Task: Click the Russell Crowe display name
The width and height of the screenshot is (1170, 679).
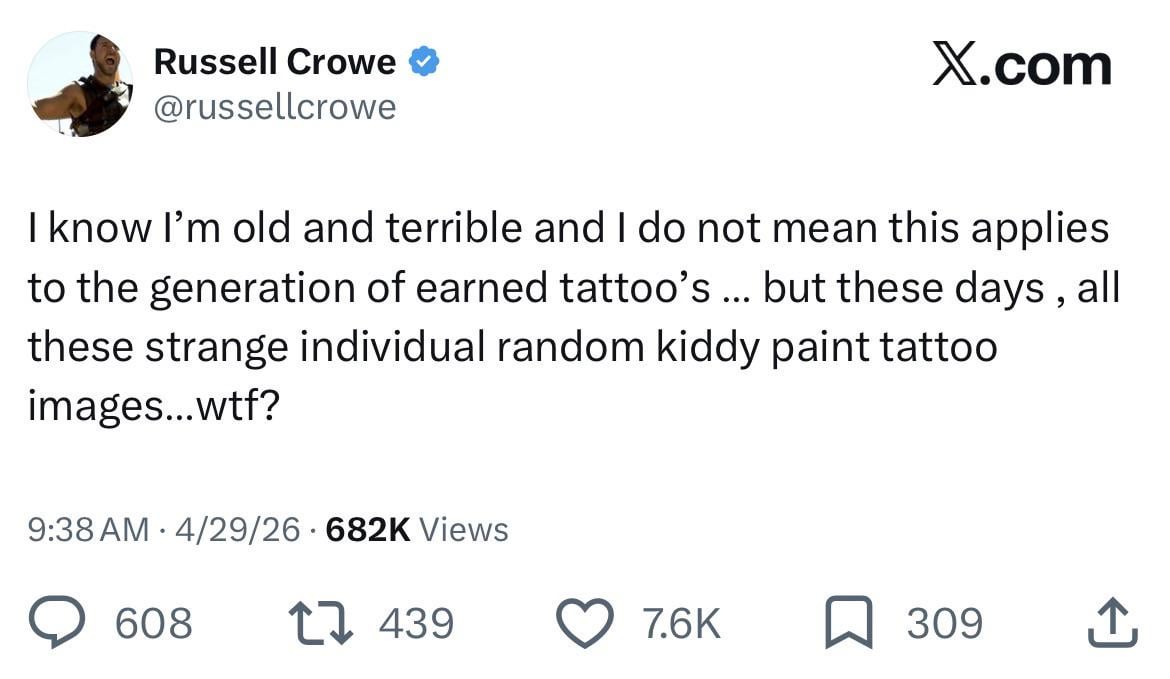Action: 275,63
